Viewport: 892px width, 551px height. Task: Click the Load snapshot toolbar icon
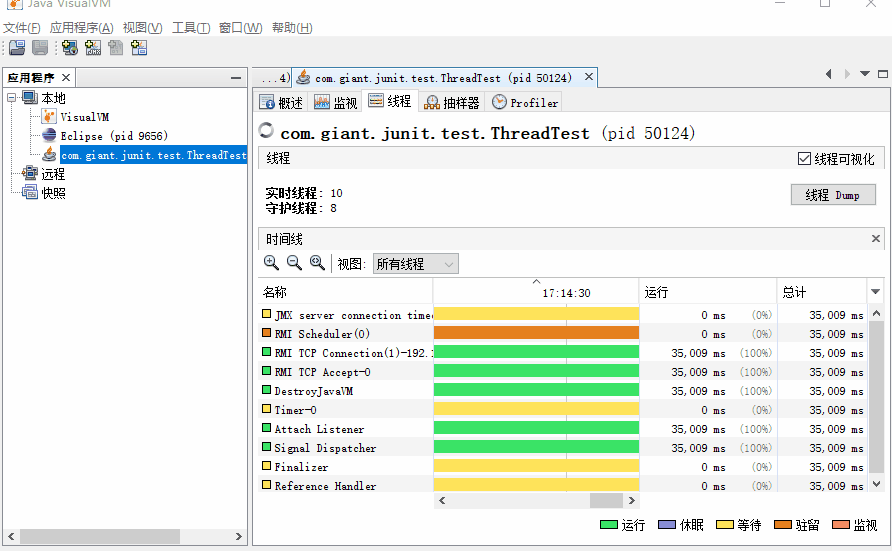pyautogui.click(x=17, y=48)
